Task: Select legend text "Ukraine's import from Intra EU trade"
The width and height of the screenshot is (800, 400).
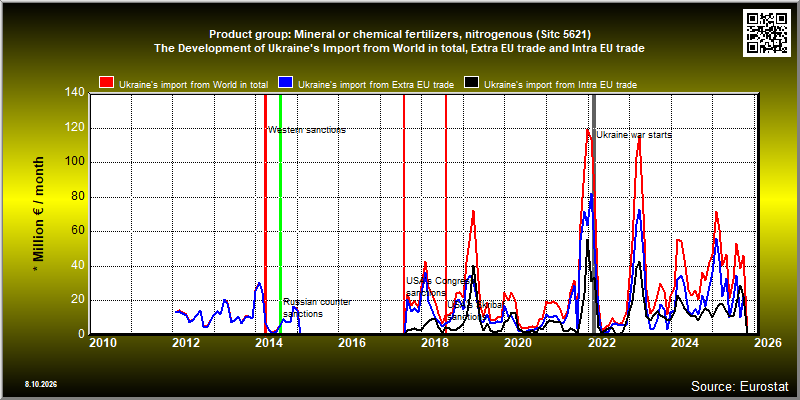Action: click(x=560, y=85)
